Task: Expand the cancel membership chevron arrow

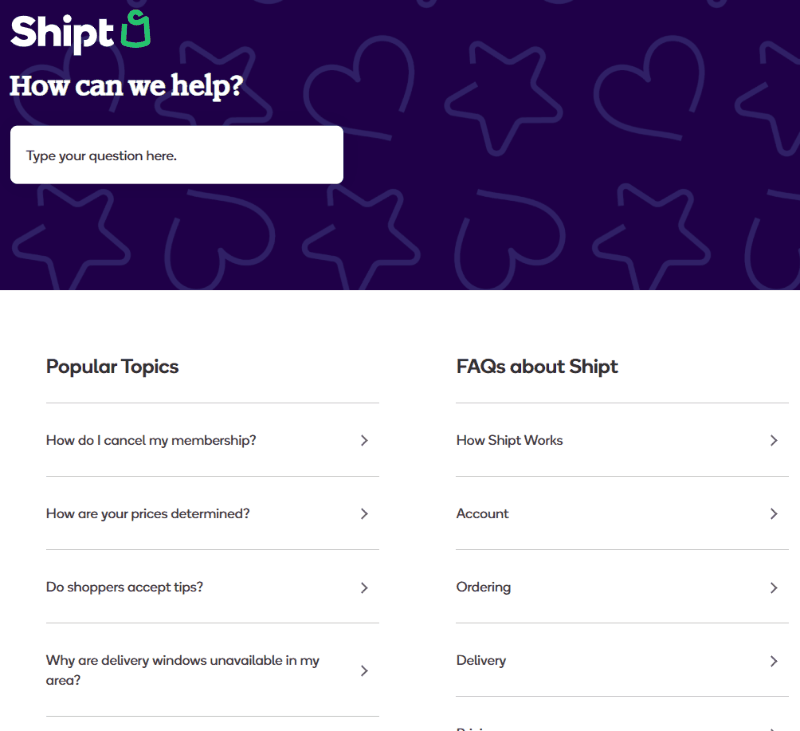Action: (x=365, y=440)
